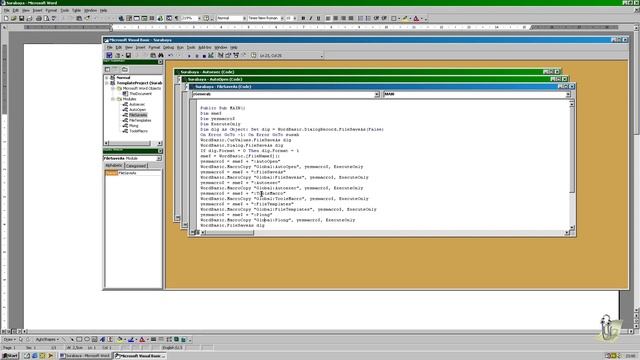Click the Break pause icon in VB toolbar
The width and height of the screenshot is (640, 360).
197,56
